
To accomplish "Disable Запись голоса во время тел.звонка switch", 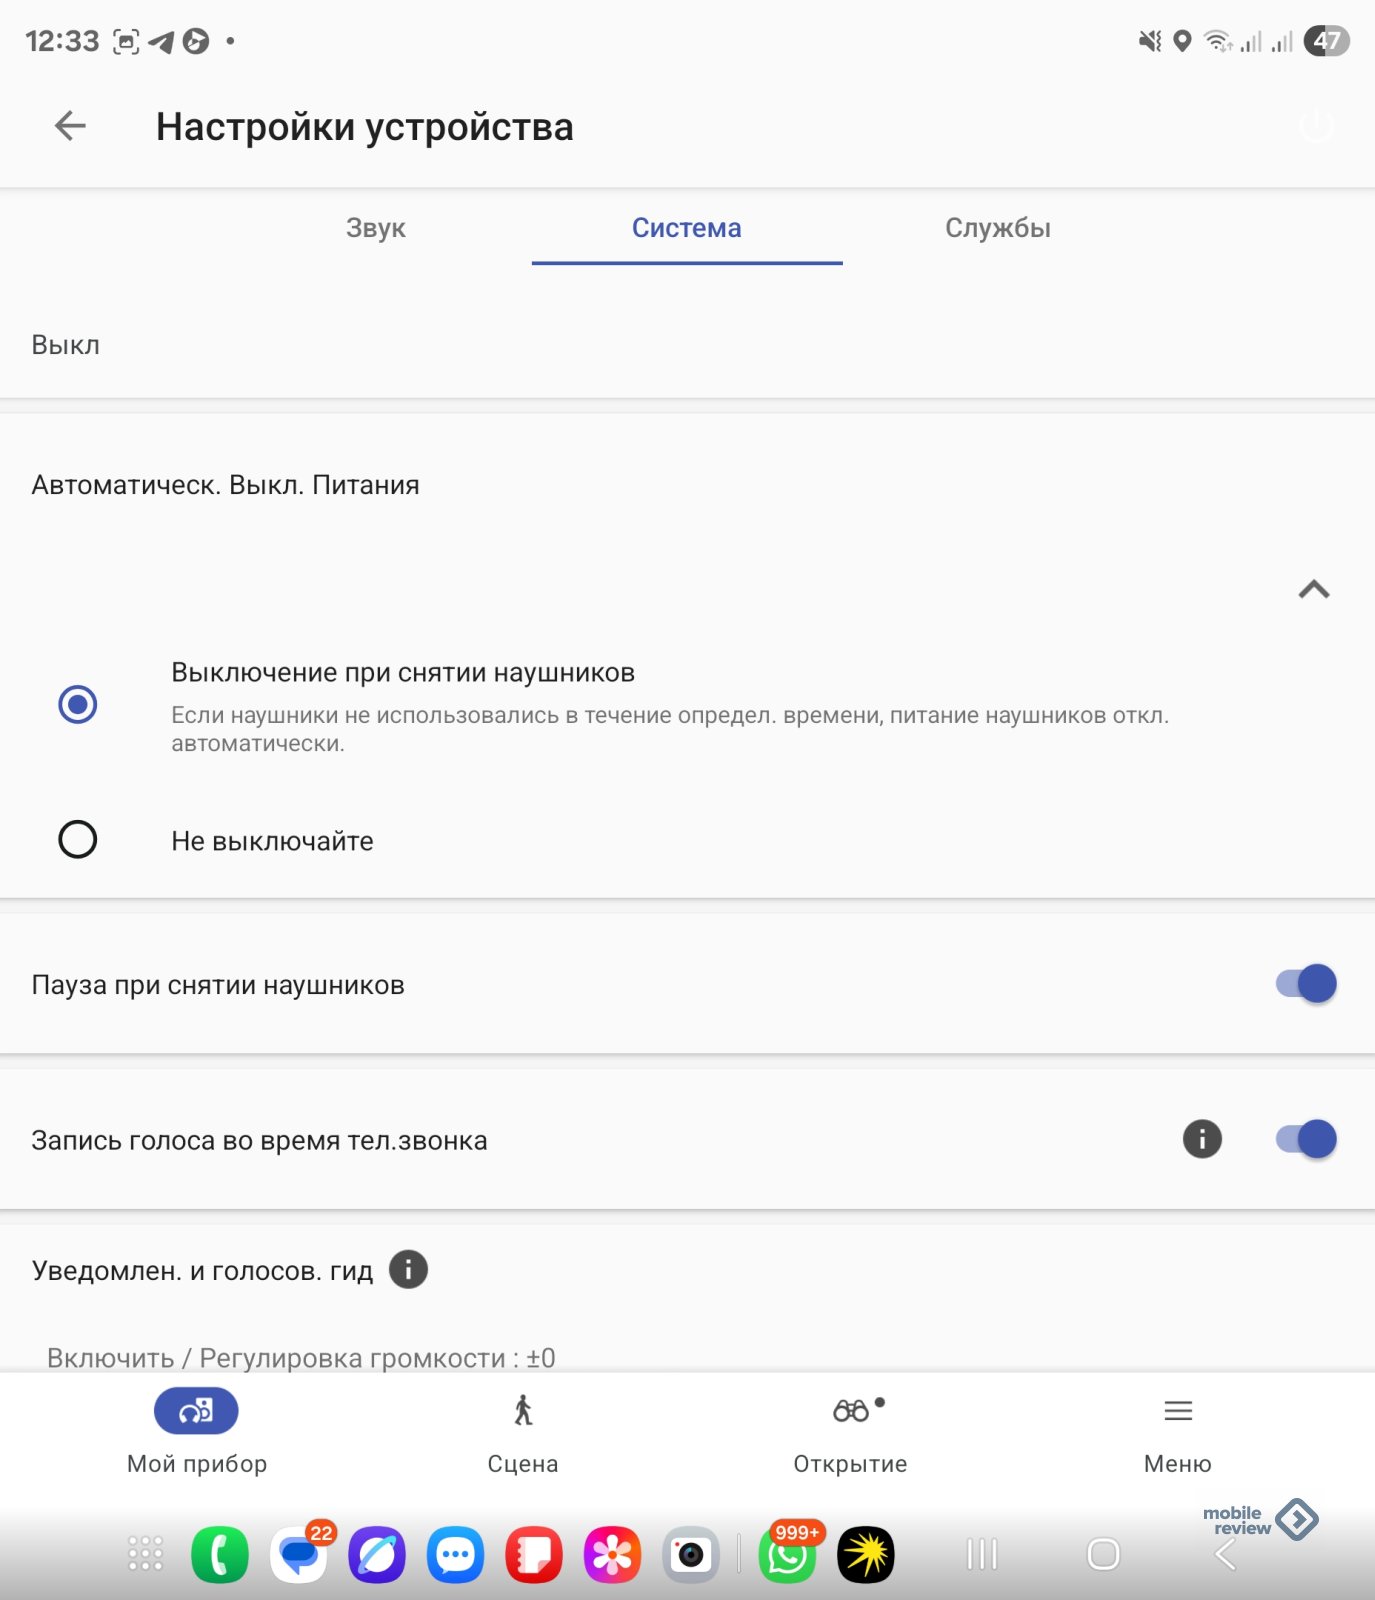I will click(x=1306, y=1139).
